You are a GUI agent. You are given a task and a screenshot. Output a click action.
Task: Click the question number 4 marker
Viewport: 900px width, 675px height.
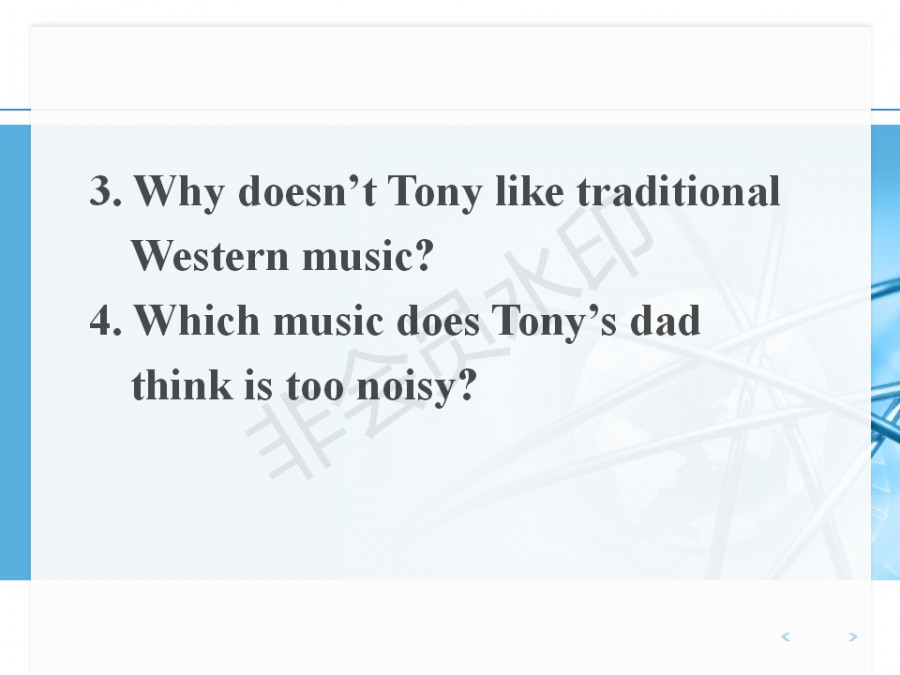[x=104, y=321]
